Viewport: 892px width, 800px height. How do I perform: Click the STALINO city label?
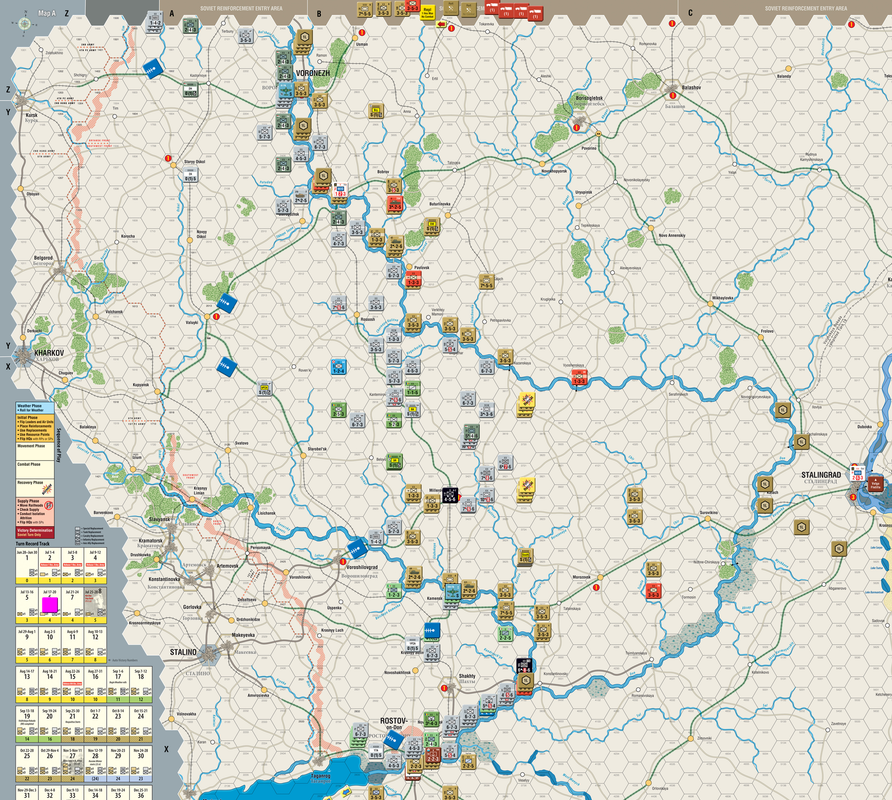click(183, 652)
